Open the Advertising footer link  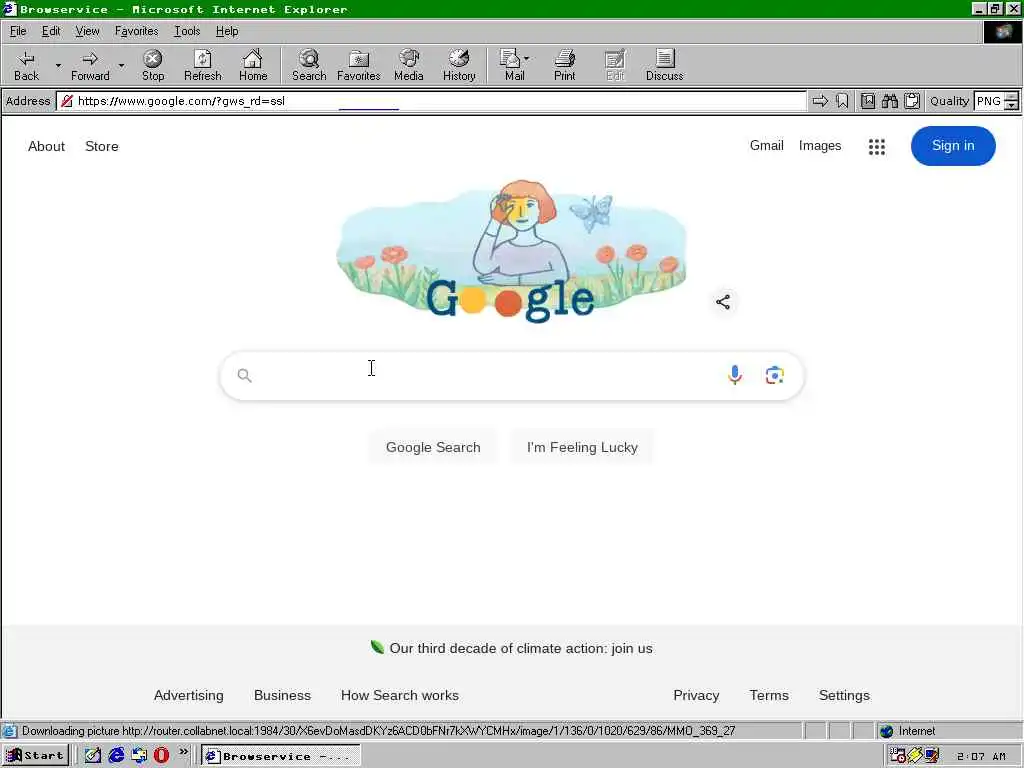188,696
